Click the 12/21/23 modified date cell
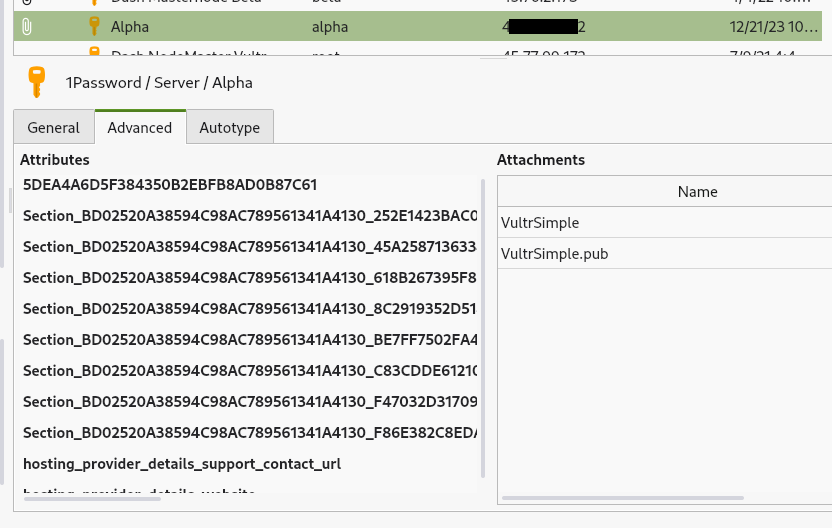 point(774,27)
